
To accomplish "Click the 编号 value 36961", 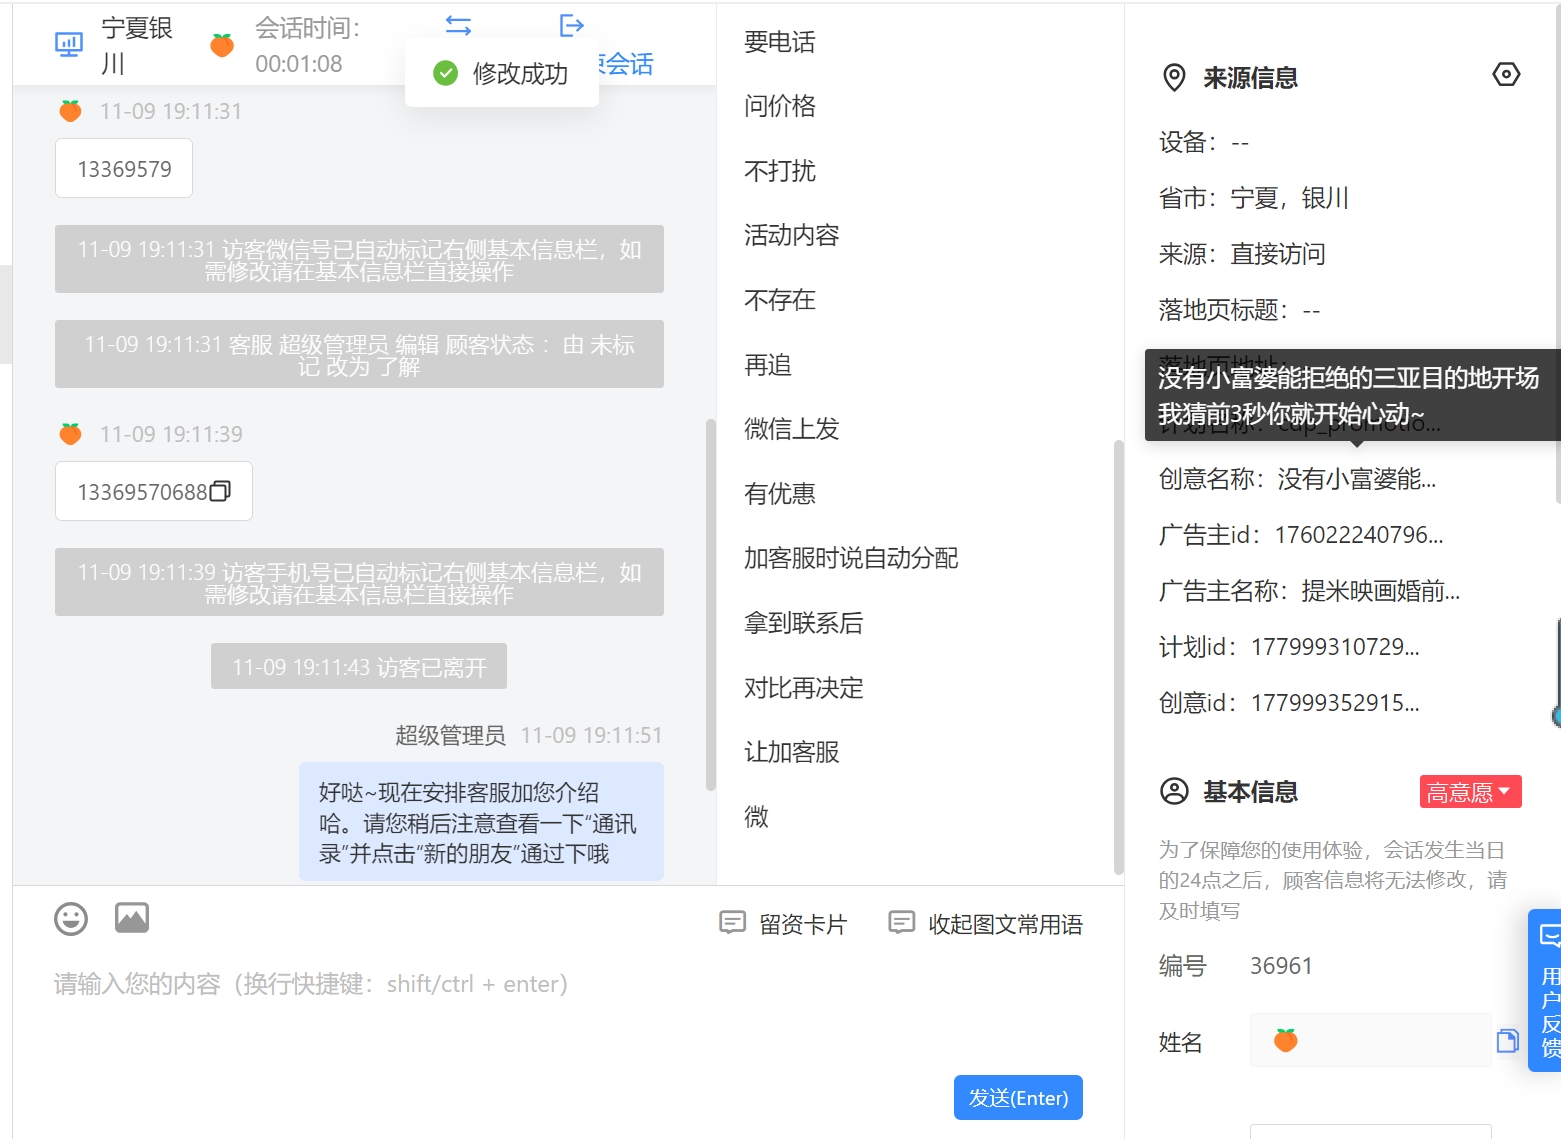I will pyautogui.click(x=1281, y=966).
